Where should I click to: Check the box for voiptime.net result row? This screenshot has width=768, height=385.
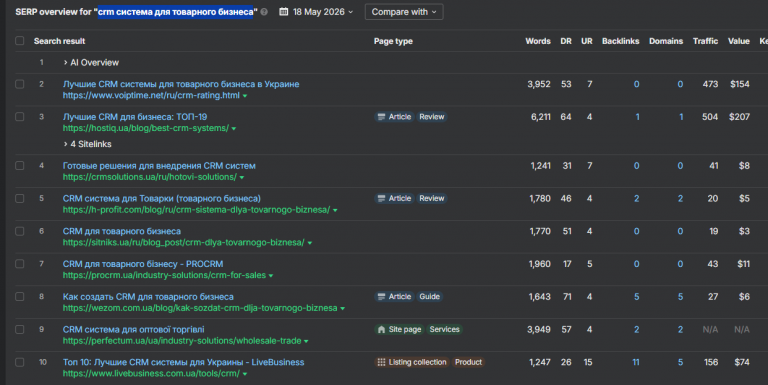(x=20, y=84)
